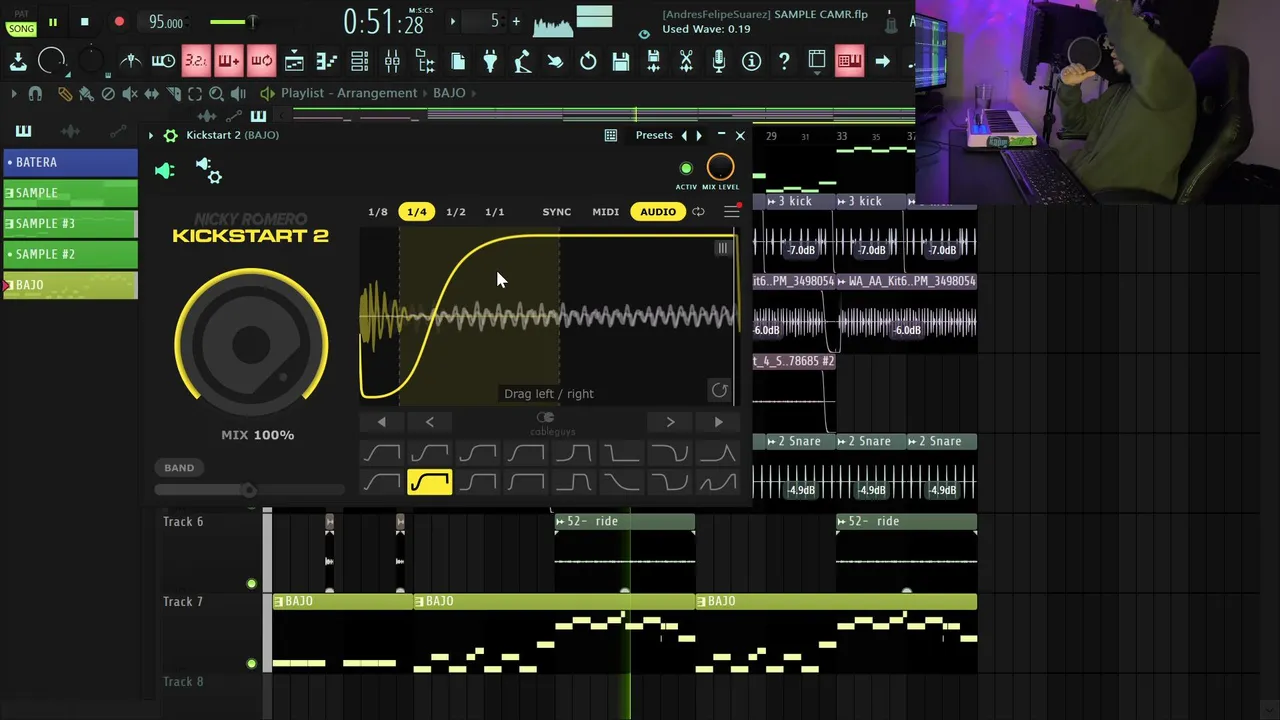This screenshot has width=1280, height=720.
Task: Open pattern selector arrow before 5
Action: 453,21
